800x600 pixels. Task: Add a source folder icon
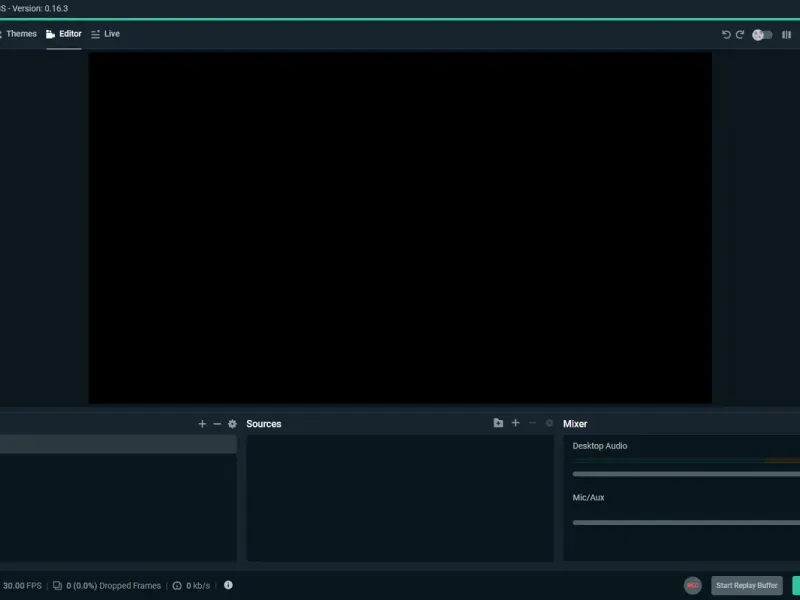pyautogui.click(x=498, y=423)
